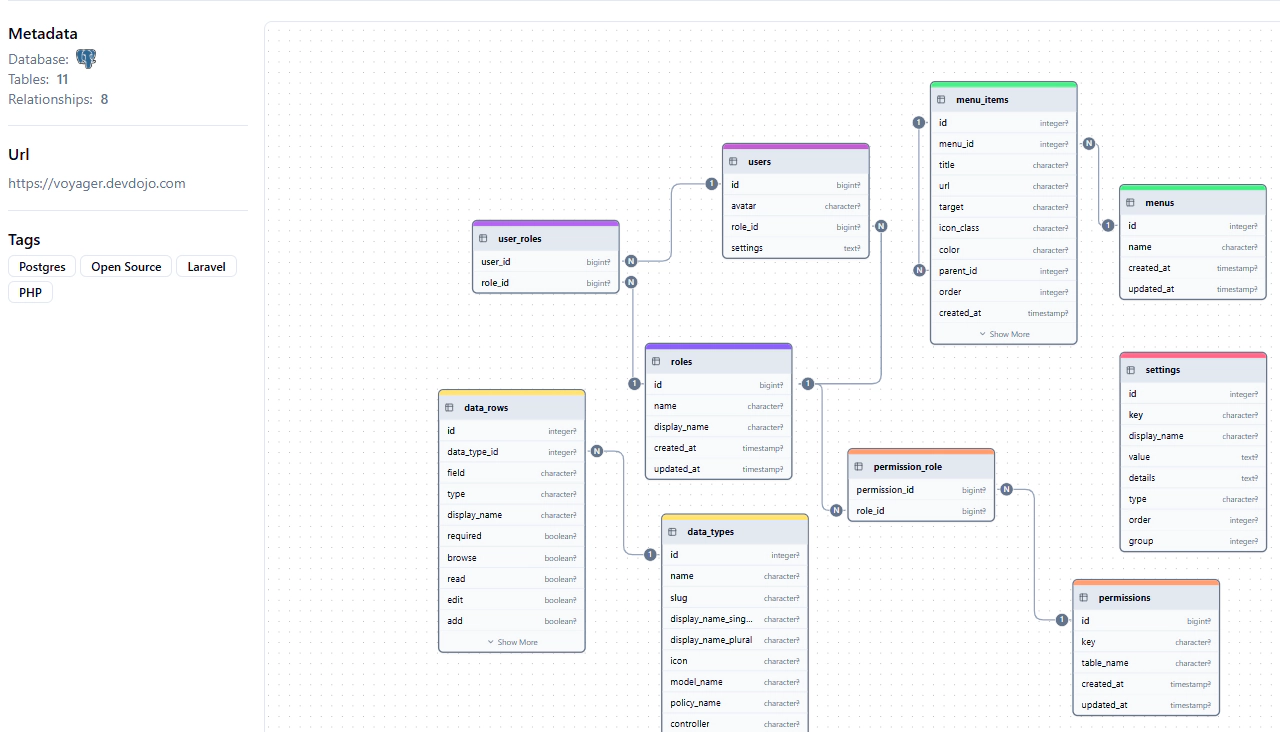Click the Laravel tag

click(206, 267)
